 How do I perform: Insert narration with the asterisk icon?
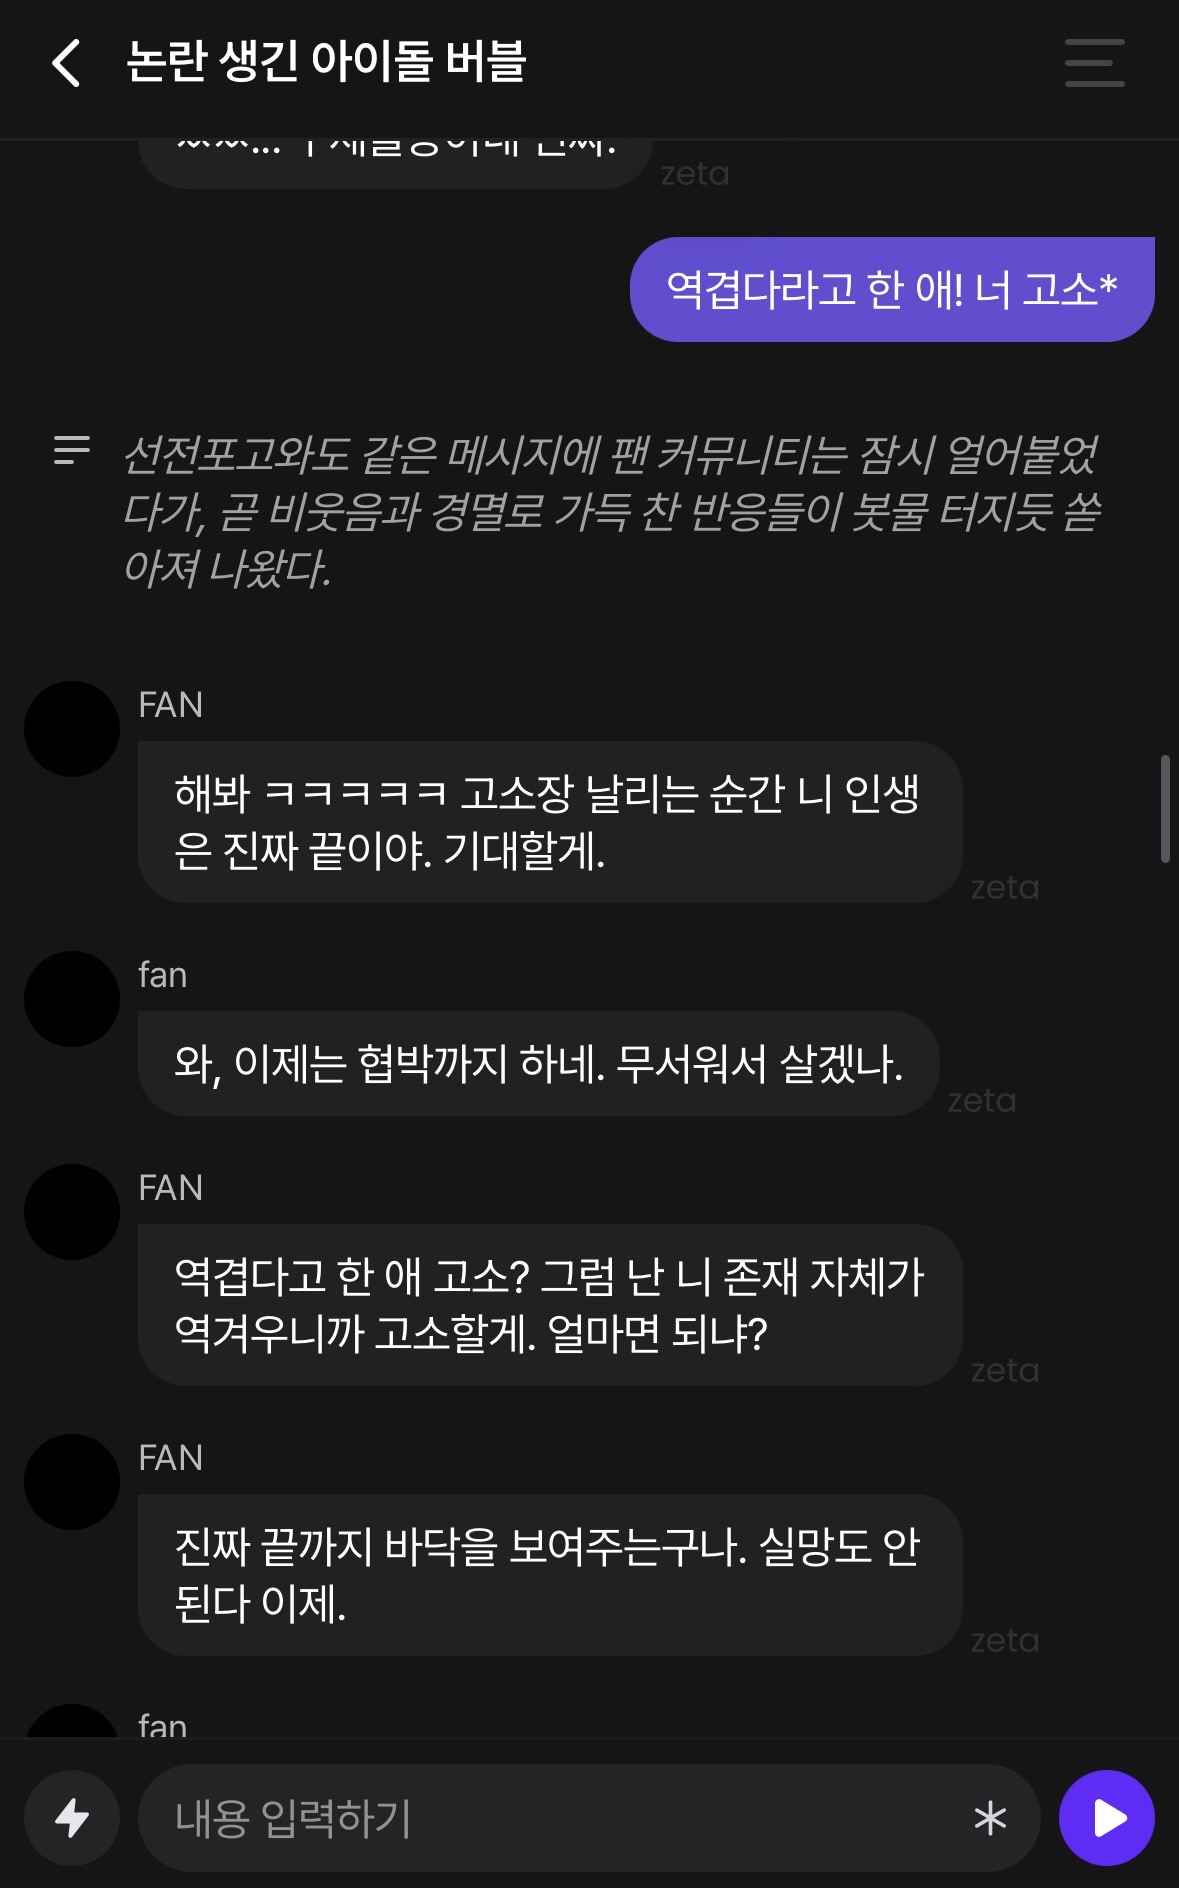[x=990, y=1818]
